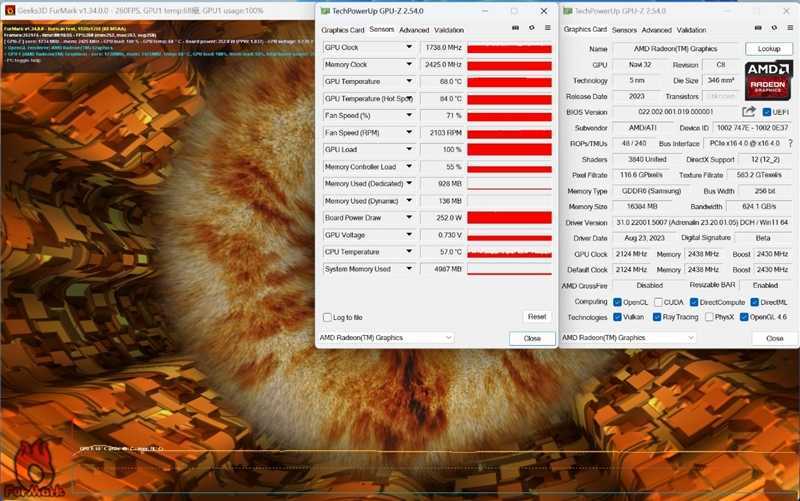This screenshot has width=800, height=501.
Task: Open GPU selector dropdown in Sensors window
Action: [x=386, y=338]
